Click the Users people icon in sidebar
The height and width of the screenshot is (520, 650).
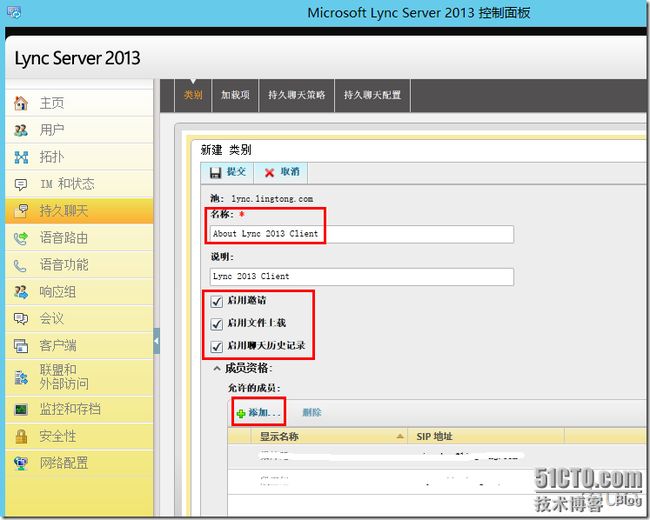[x=21, y=130]
